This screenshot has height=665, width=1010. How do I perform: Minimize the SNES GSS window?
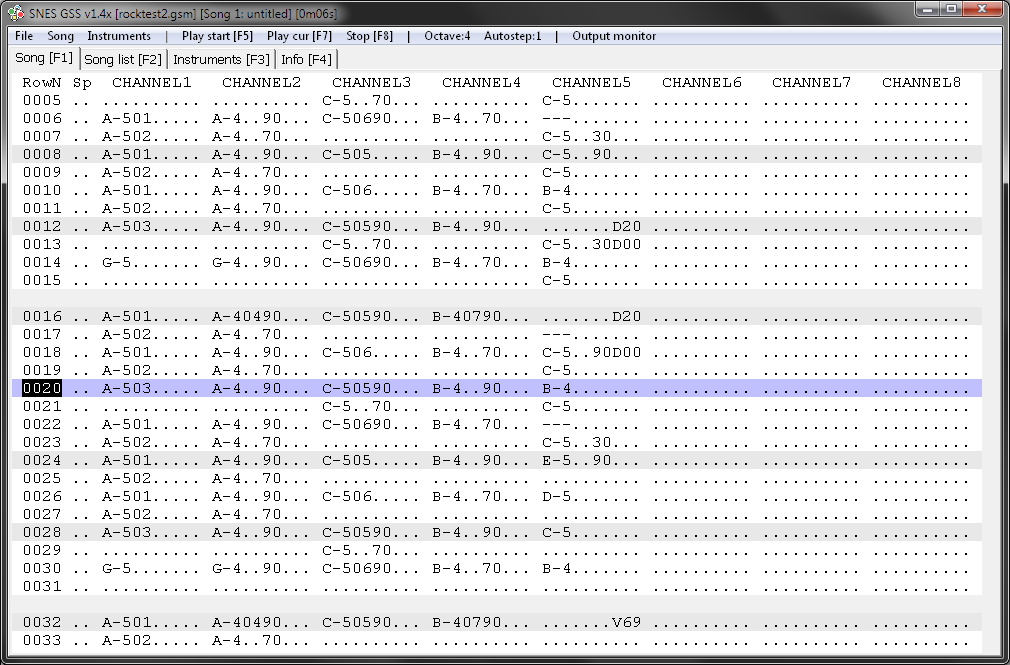click(928, 9)
